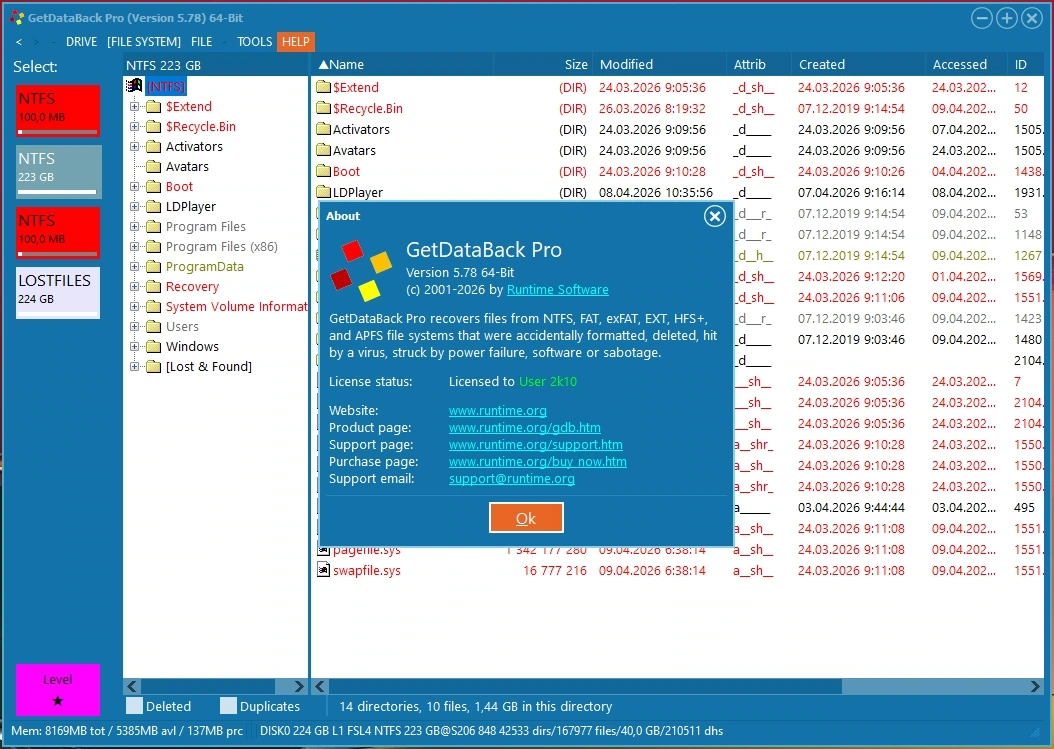Select the Avatars entry in tree
1054x749 pixels.
[x=187, y=166]
